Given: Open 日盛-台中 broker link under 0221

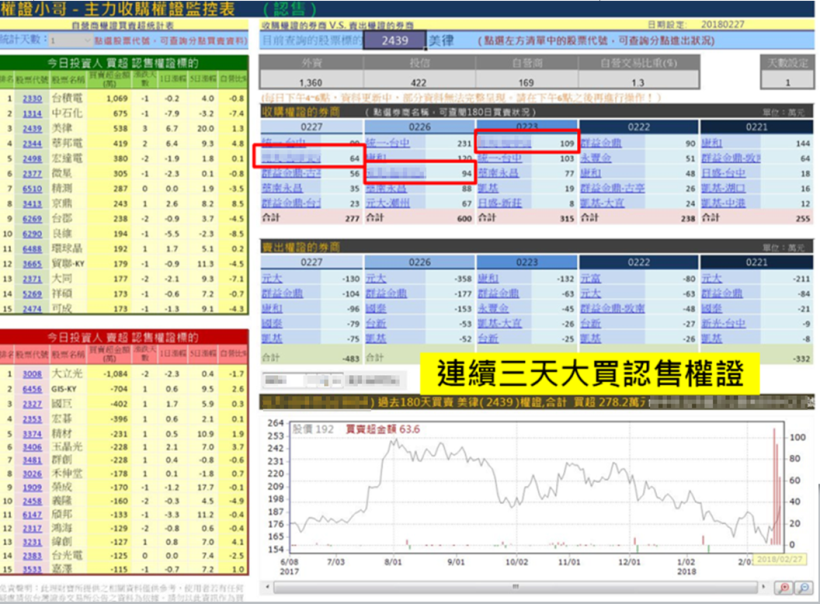Looking at the screenshot, I should 723,173.
